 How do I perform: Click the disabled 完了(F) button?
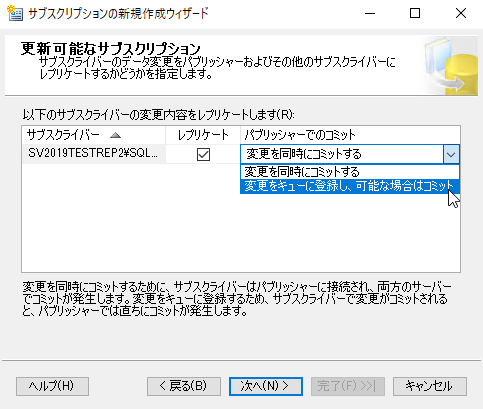348,386
